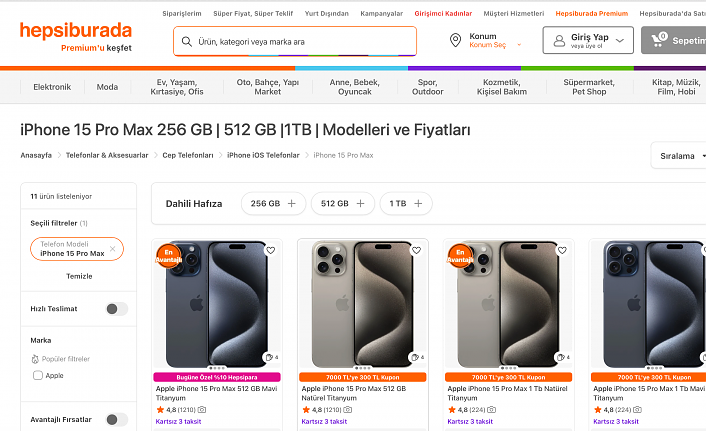Screen dimensions: 706x431
Task: Enable the Avantajlı Fırsatlar toggle
Action: (116, 419)
